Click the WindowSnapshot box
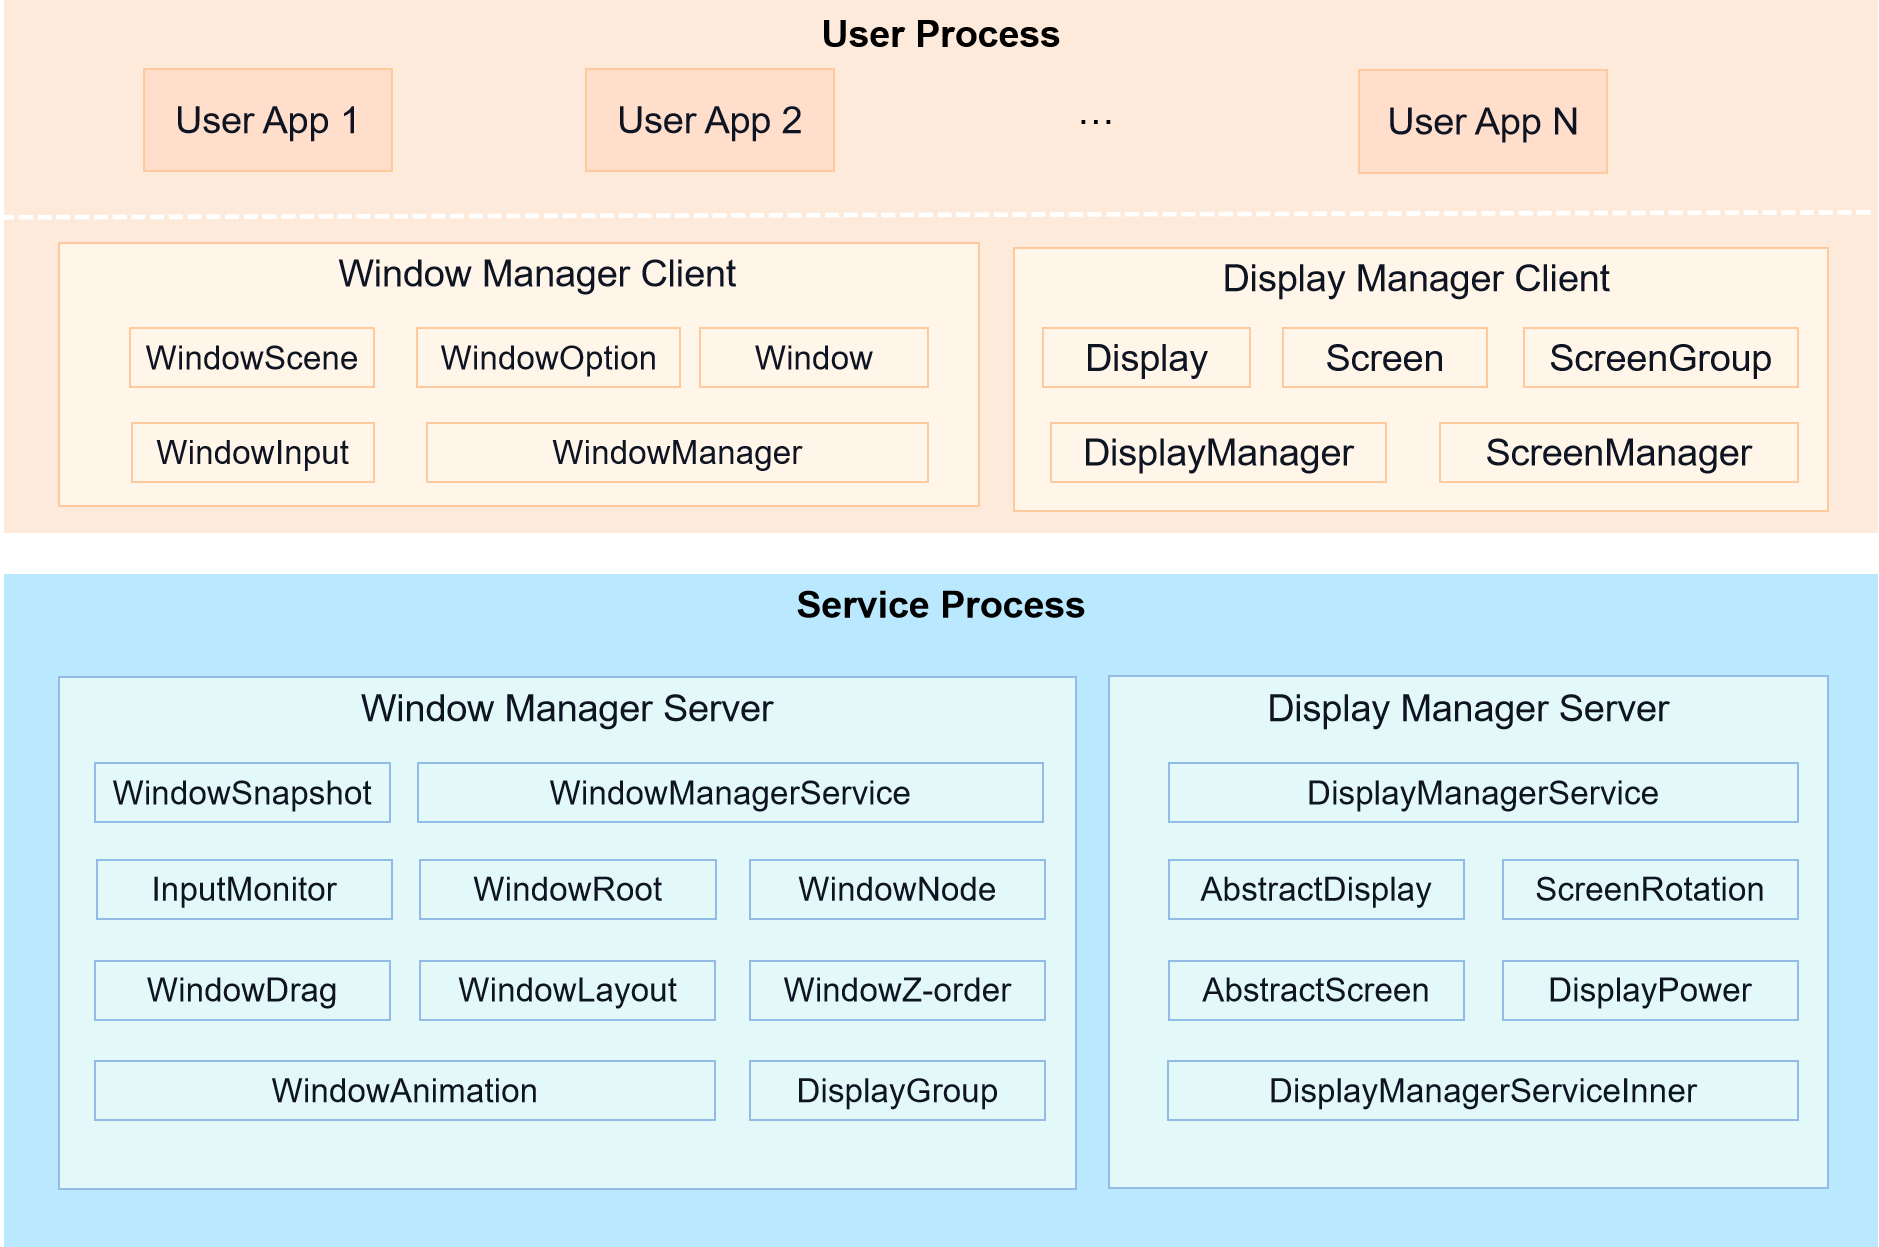The image size is (1879, 1247). click(242, 793)
